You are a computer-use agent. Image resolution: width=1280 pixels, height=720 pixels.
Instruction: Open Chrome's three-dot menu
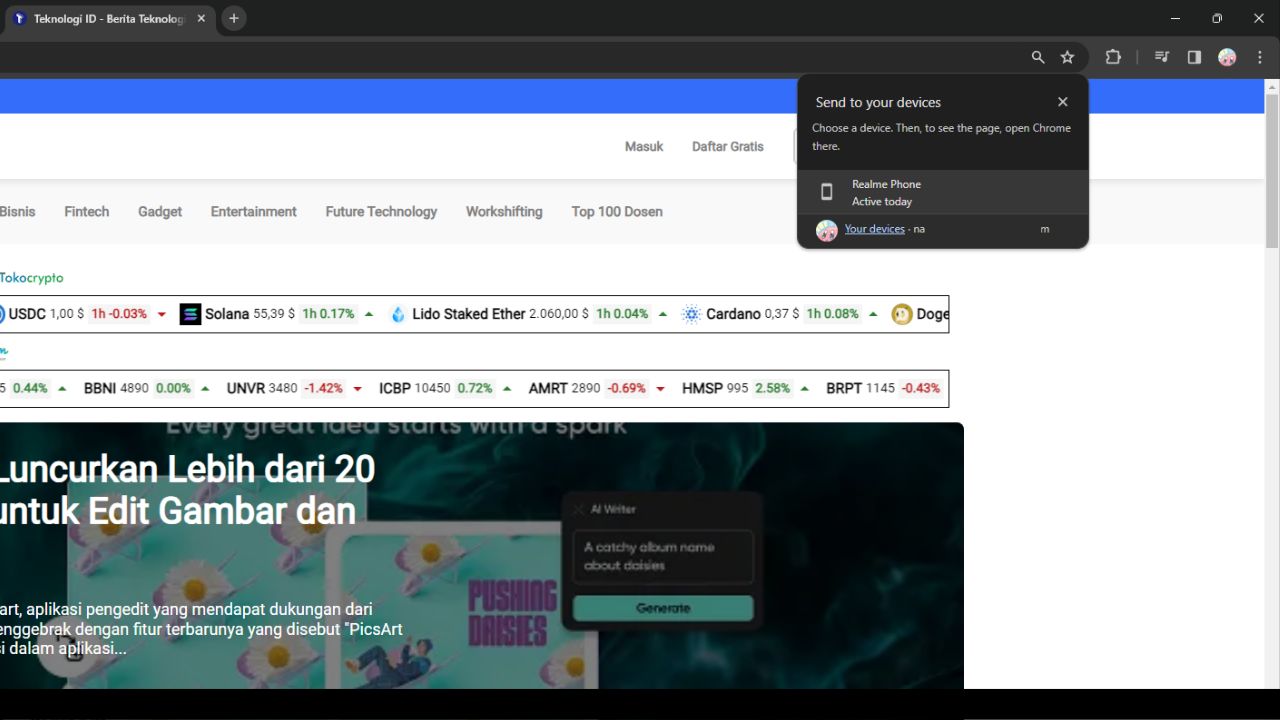point(1260,57)
